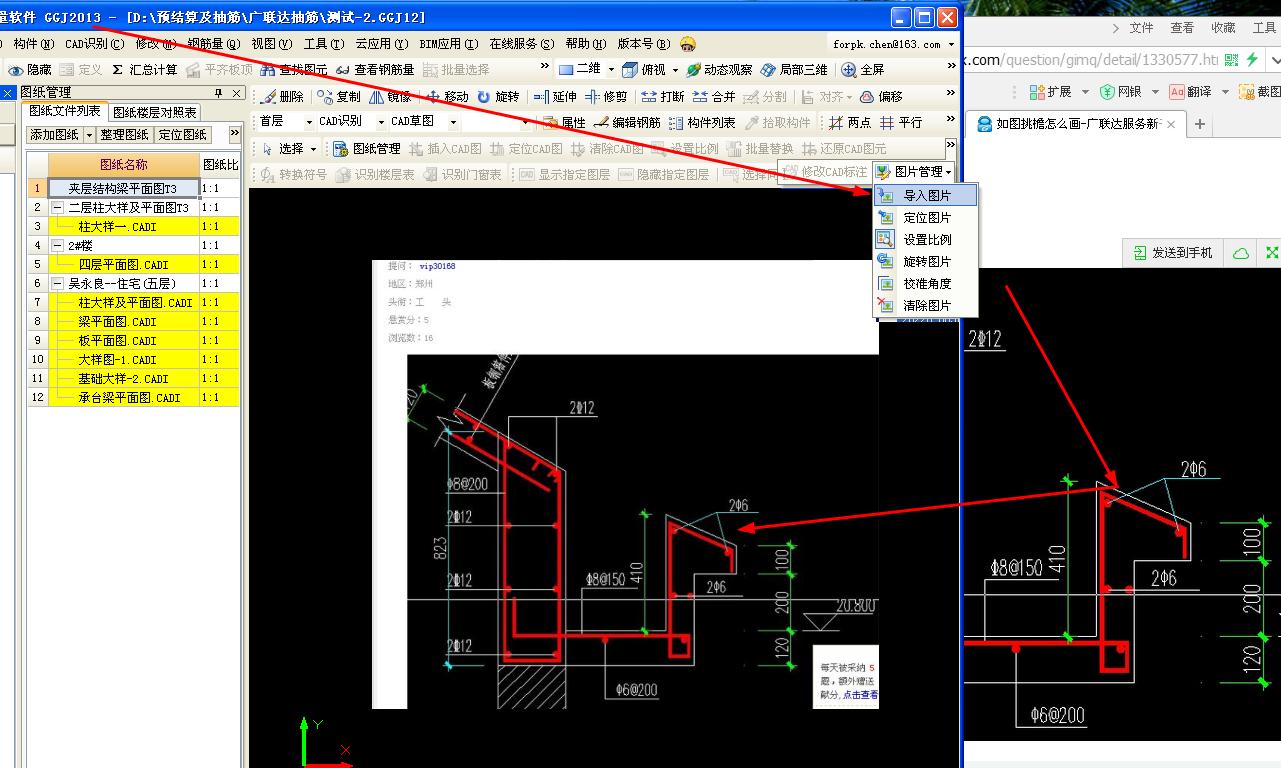Open dropdown arrow next to 添加图纸
Image resolution: width=1281 pixels, height=768 pixels.
(x=90, y=135)
